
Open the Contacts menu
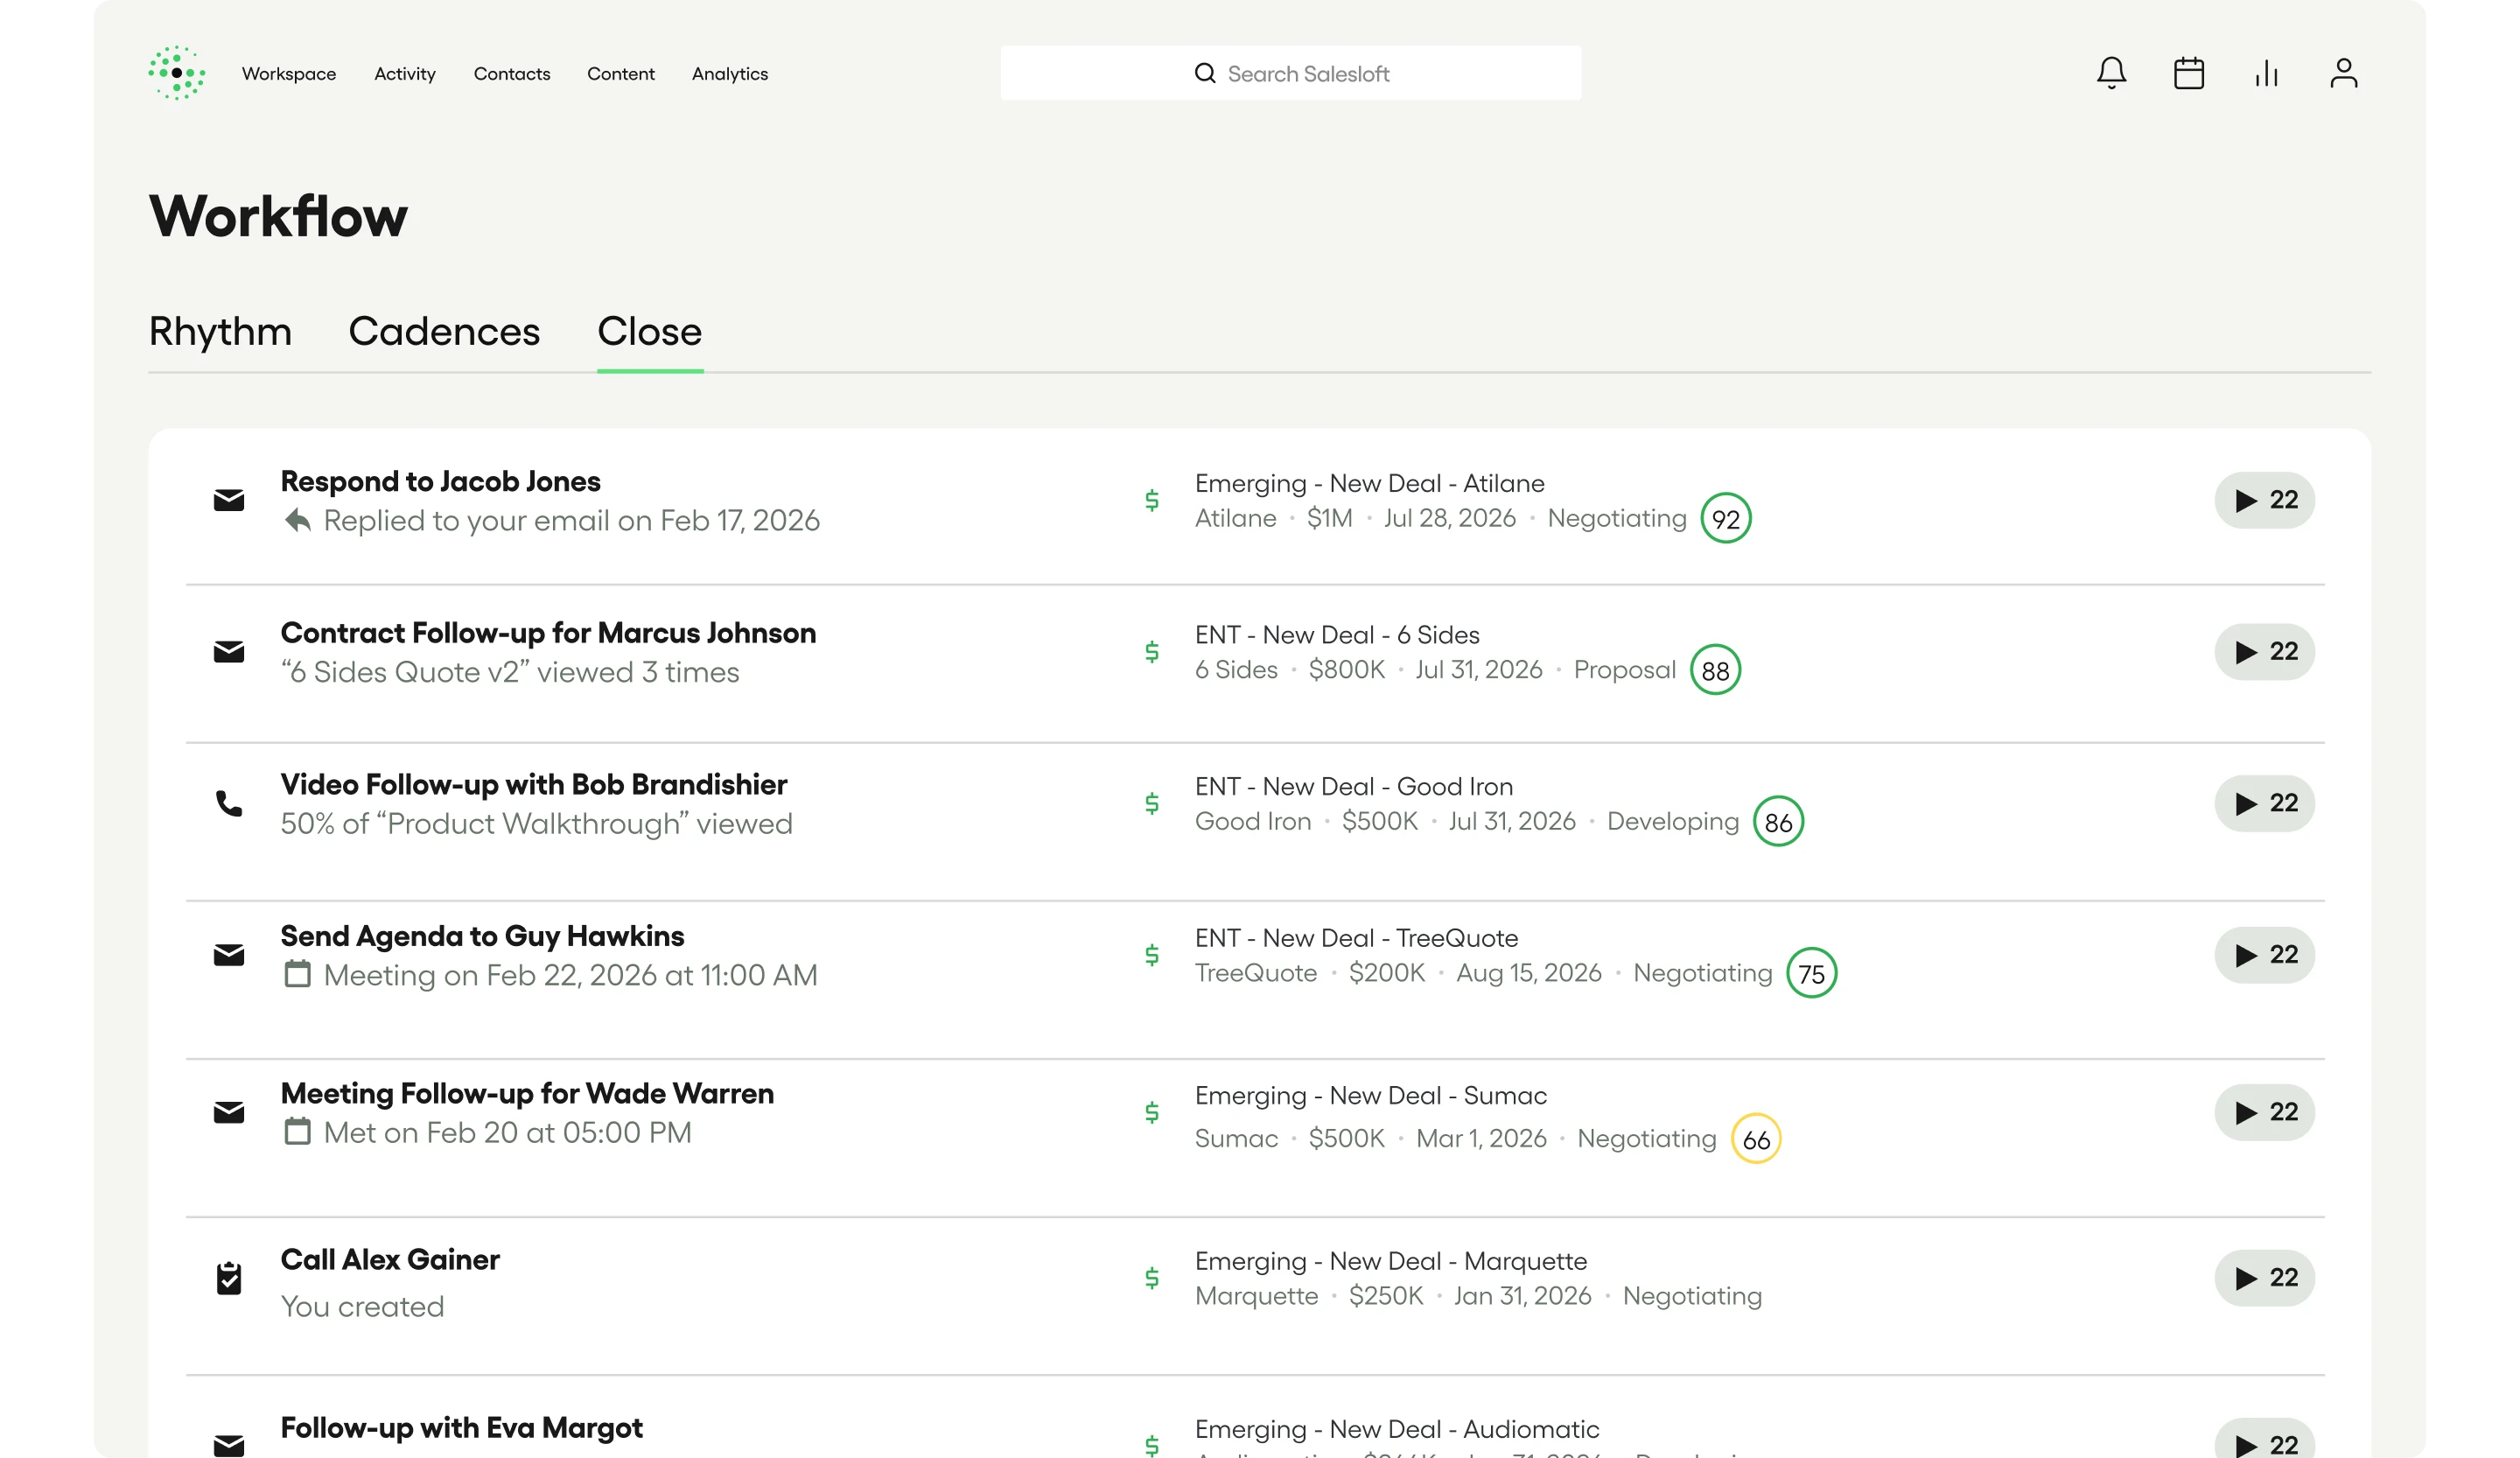coord(512,74)
